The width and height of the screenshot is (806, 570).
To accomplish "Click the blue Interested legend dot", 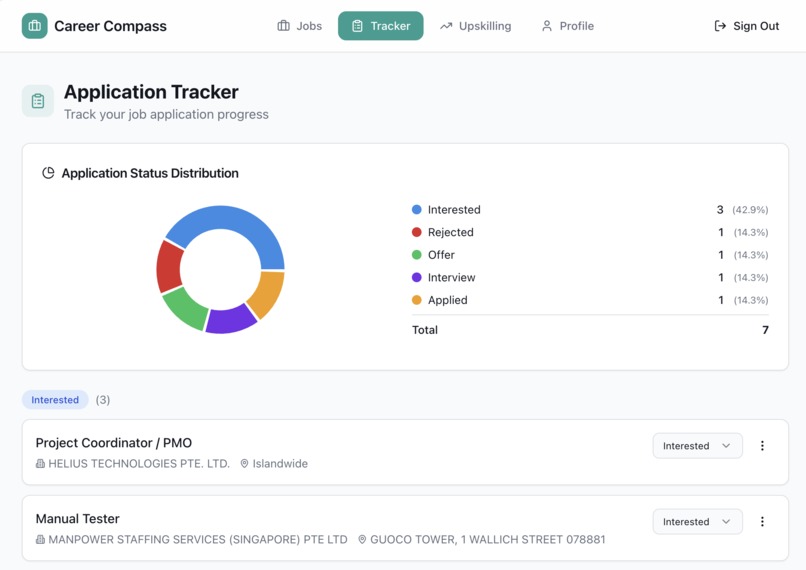I will 417,209.
